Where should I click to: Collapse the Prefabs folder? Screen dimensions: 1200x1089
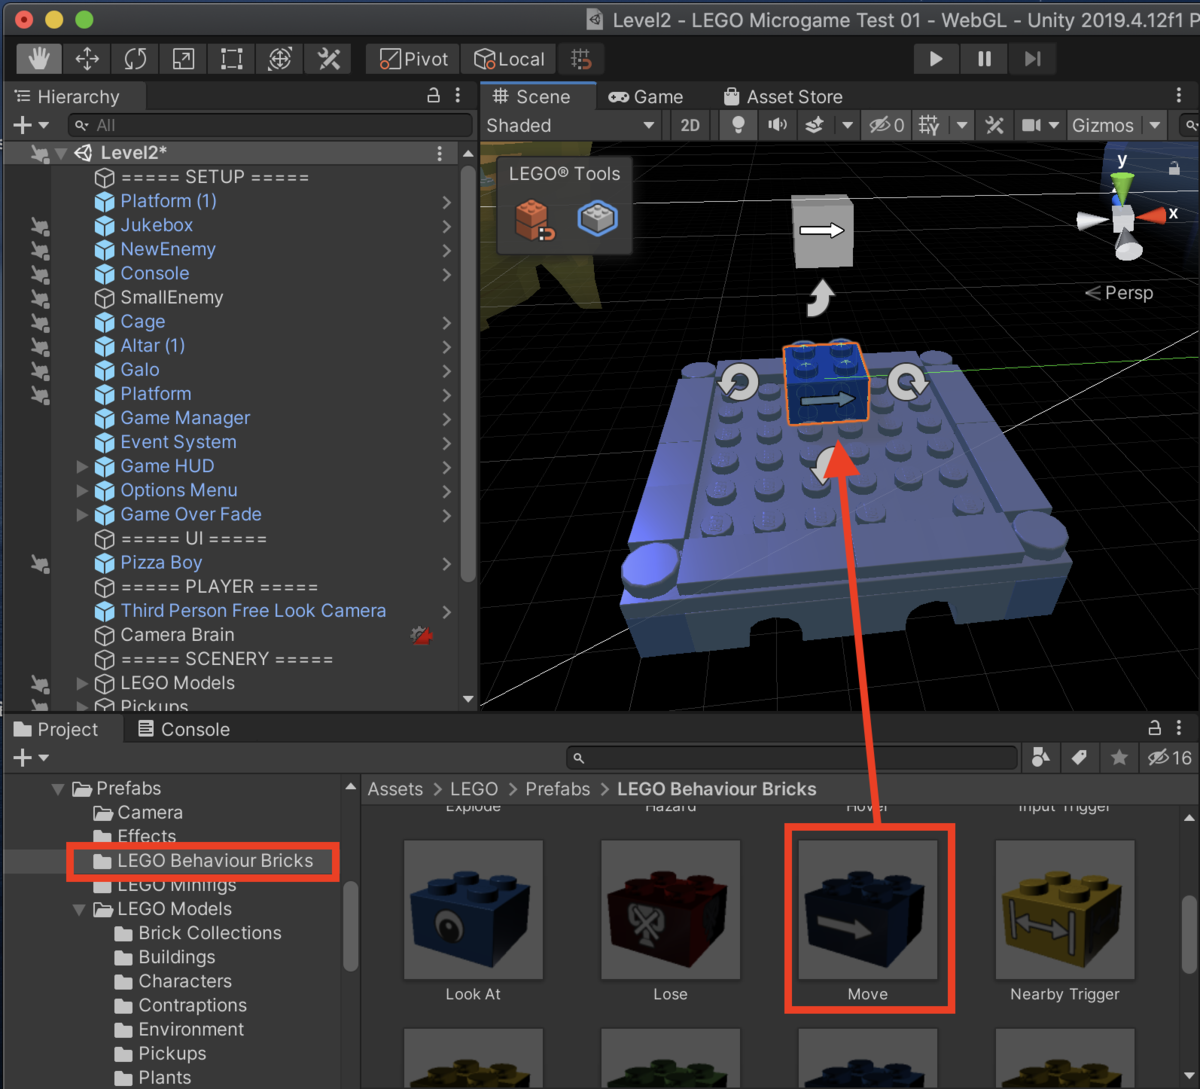point(58,789)
